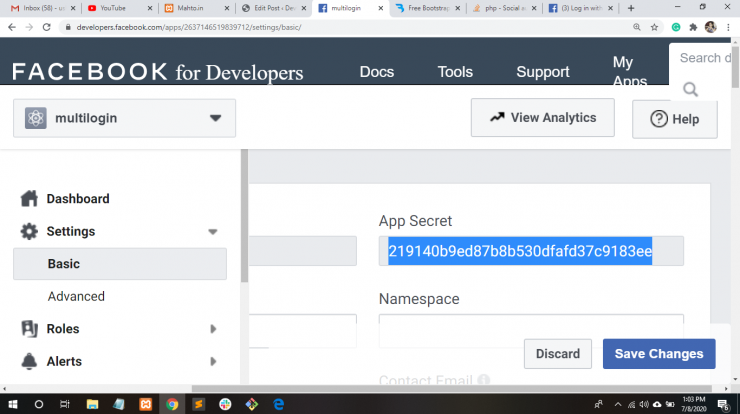Switch to the Free Bootstrap tab
This screenshot has width=740, height=414.
click(x=429, y=8)
